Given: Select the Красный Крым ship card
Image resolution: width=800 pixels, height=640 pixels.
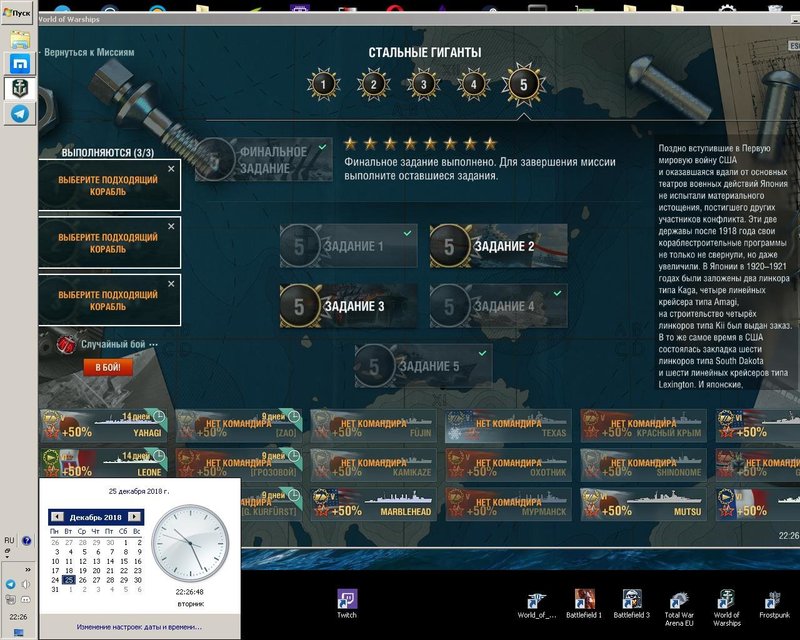Looking at the screenshot, I should pyautogui.click(x=643, y=426).
